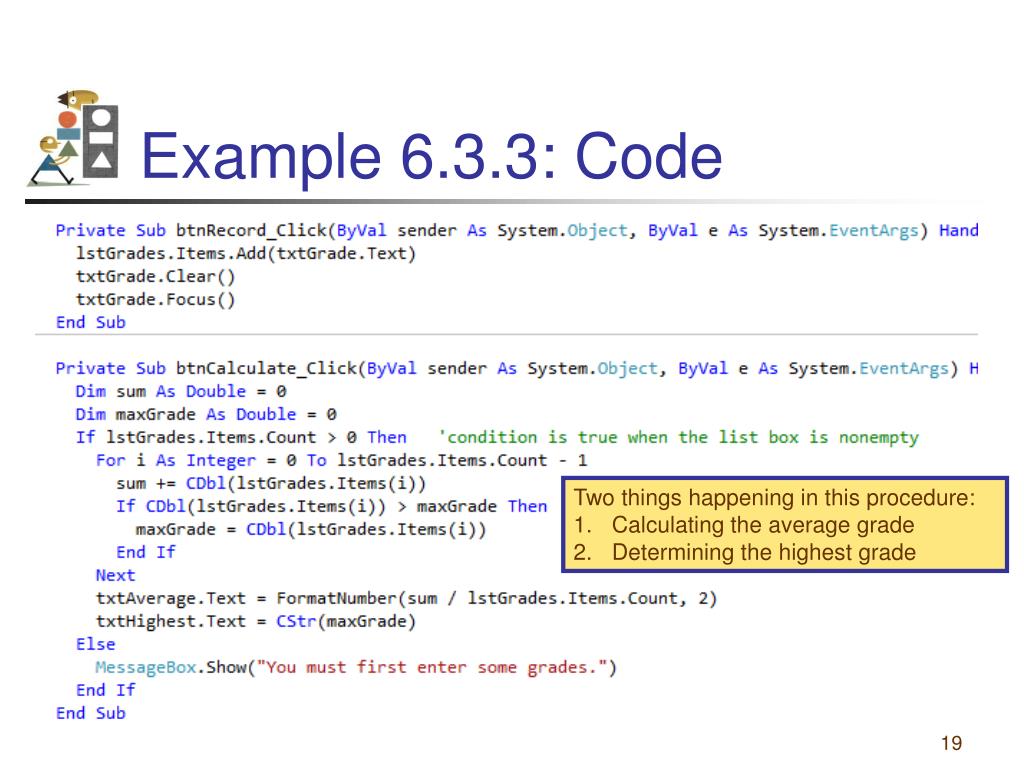This screenshot has height=768, width=1024.
Task: Click "If lstGrades.Items.Count > 0 Then"
Action: click(241, 437)
